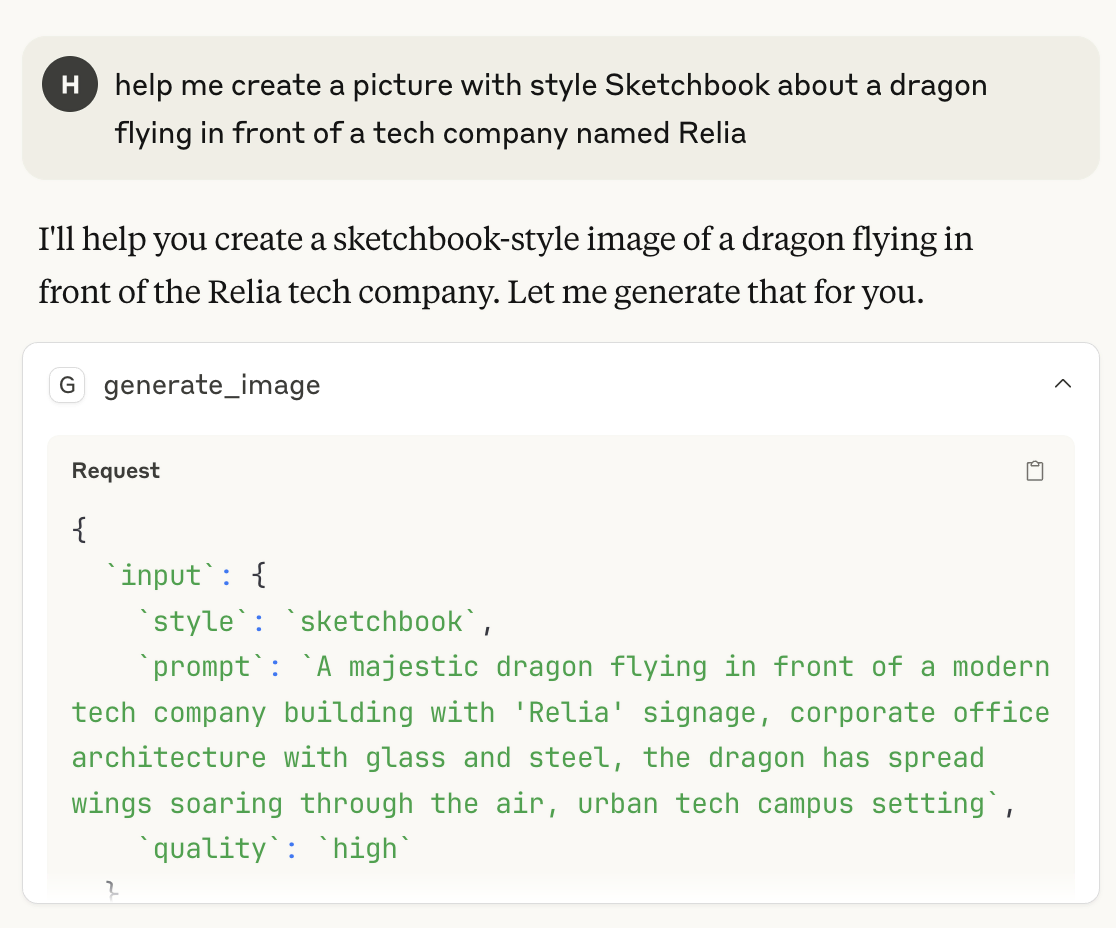Click the assistant reply starting "I'll help you"

(x=505, y=265)
